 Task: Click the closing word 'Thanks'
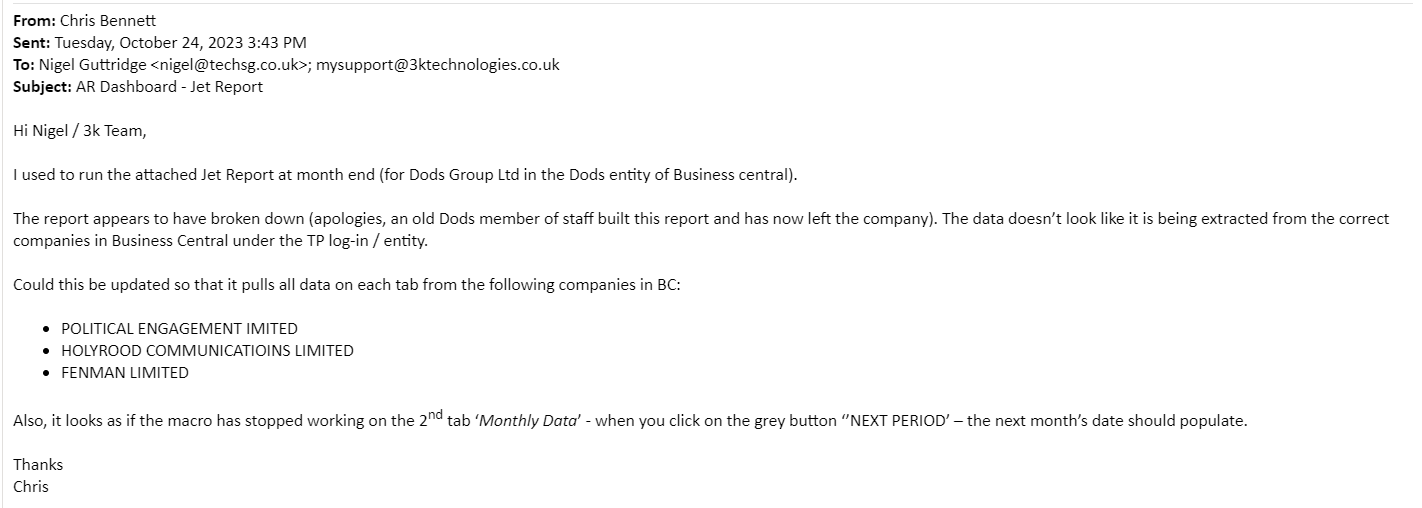[38, 464]
